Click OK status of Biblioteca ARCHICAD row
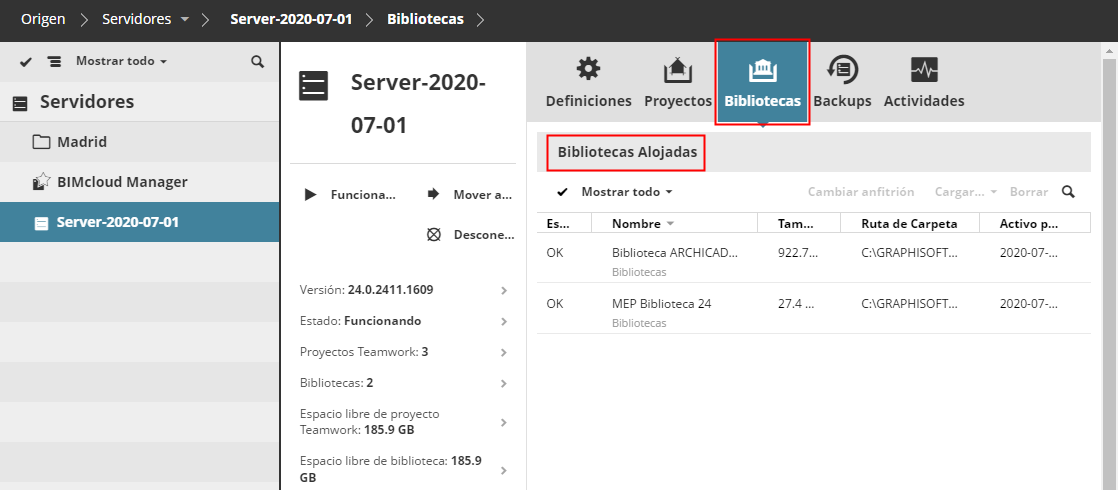Viewport: 1118px width, 490px height. coord(555,252)
